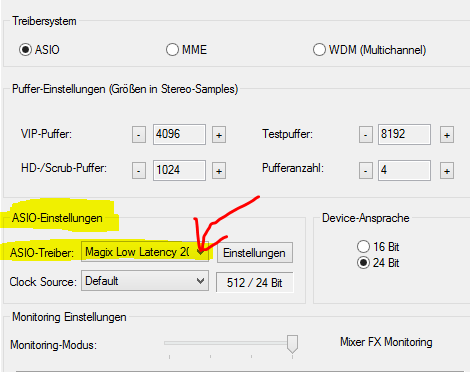Click the Monitoring Einstellungen heading
This screenshot has height=372, width=470.
coord(69,317)
